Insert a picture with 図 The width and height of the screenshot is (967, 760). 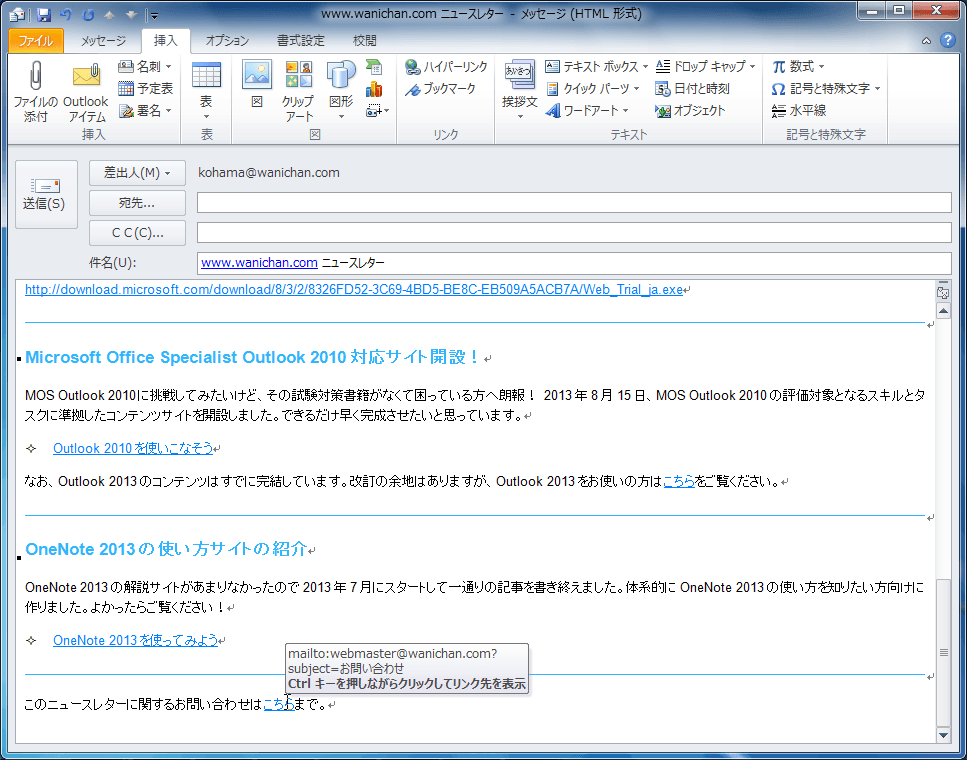pyautogui.click(x=257, y=85)
